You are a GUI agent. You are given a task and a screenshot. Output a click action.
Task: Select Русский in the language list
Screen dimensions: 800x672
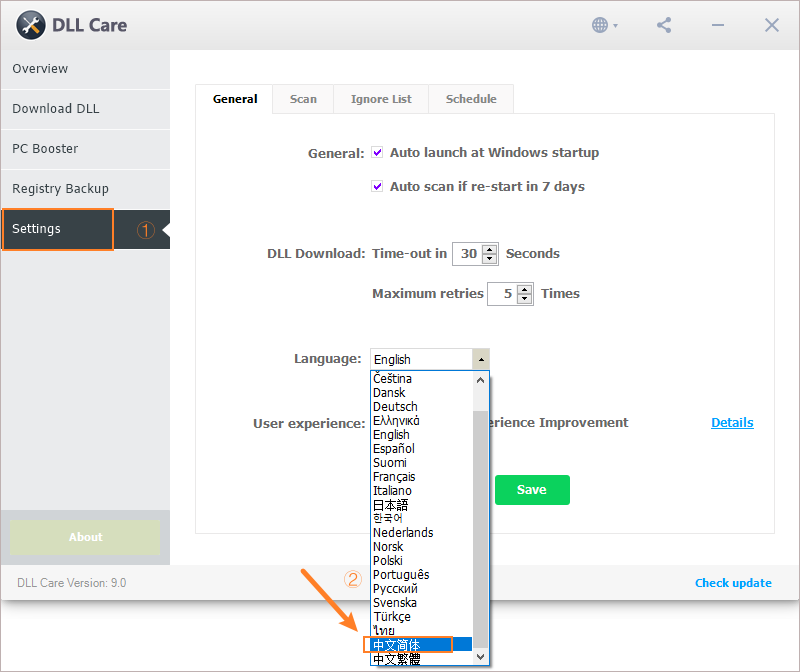pyautogui.click(x=421, y=589)
